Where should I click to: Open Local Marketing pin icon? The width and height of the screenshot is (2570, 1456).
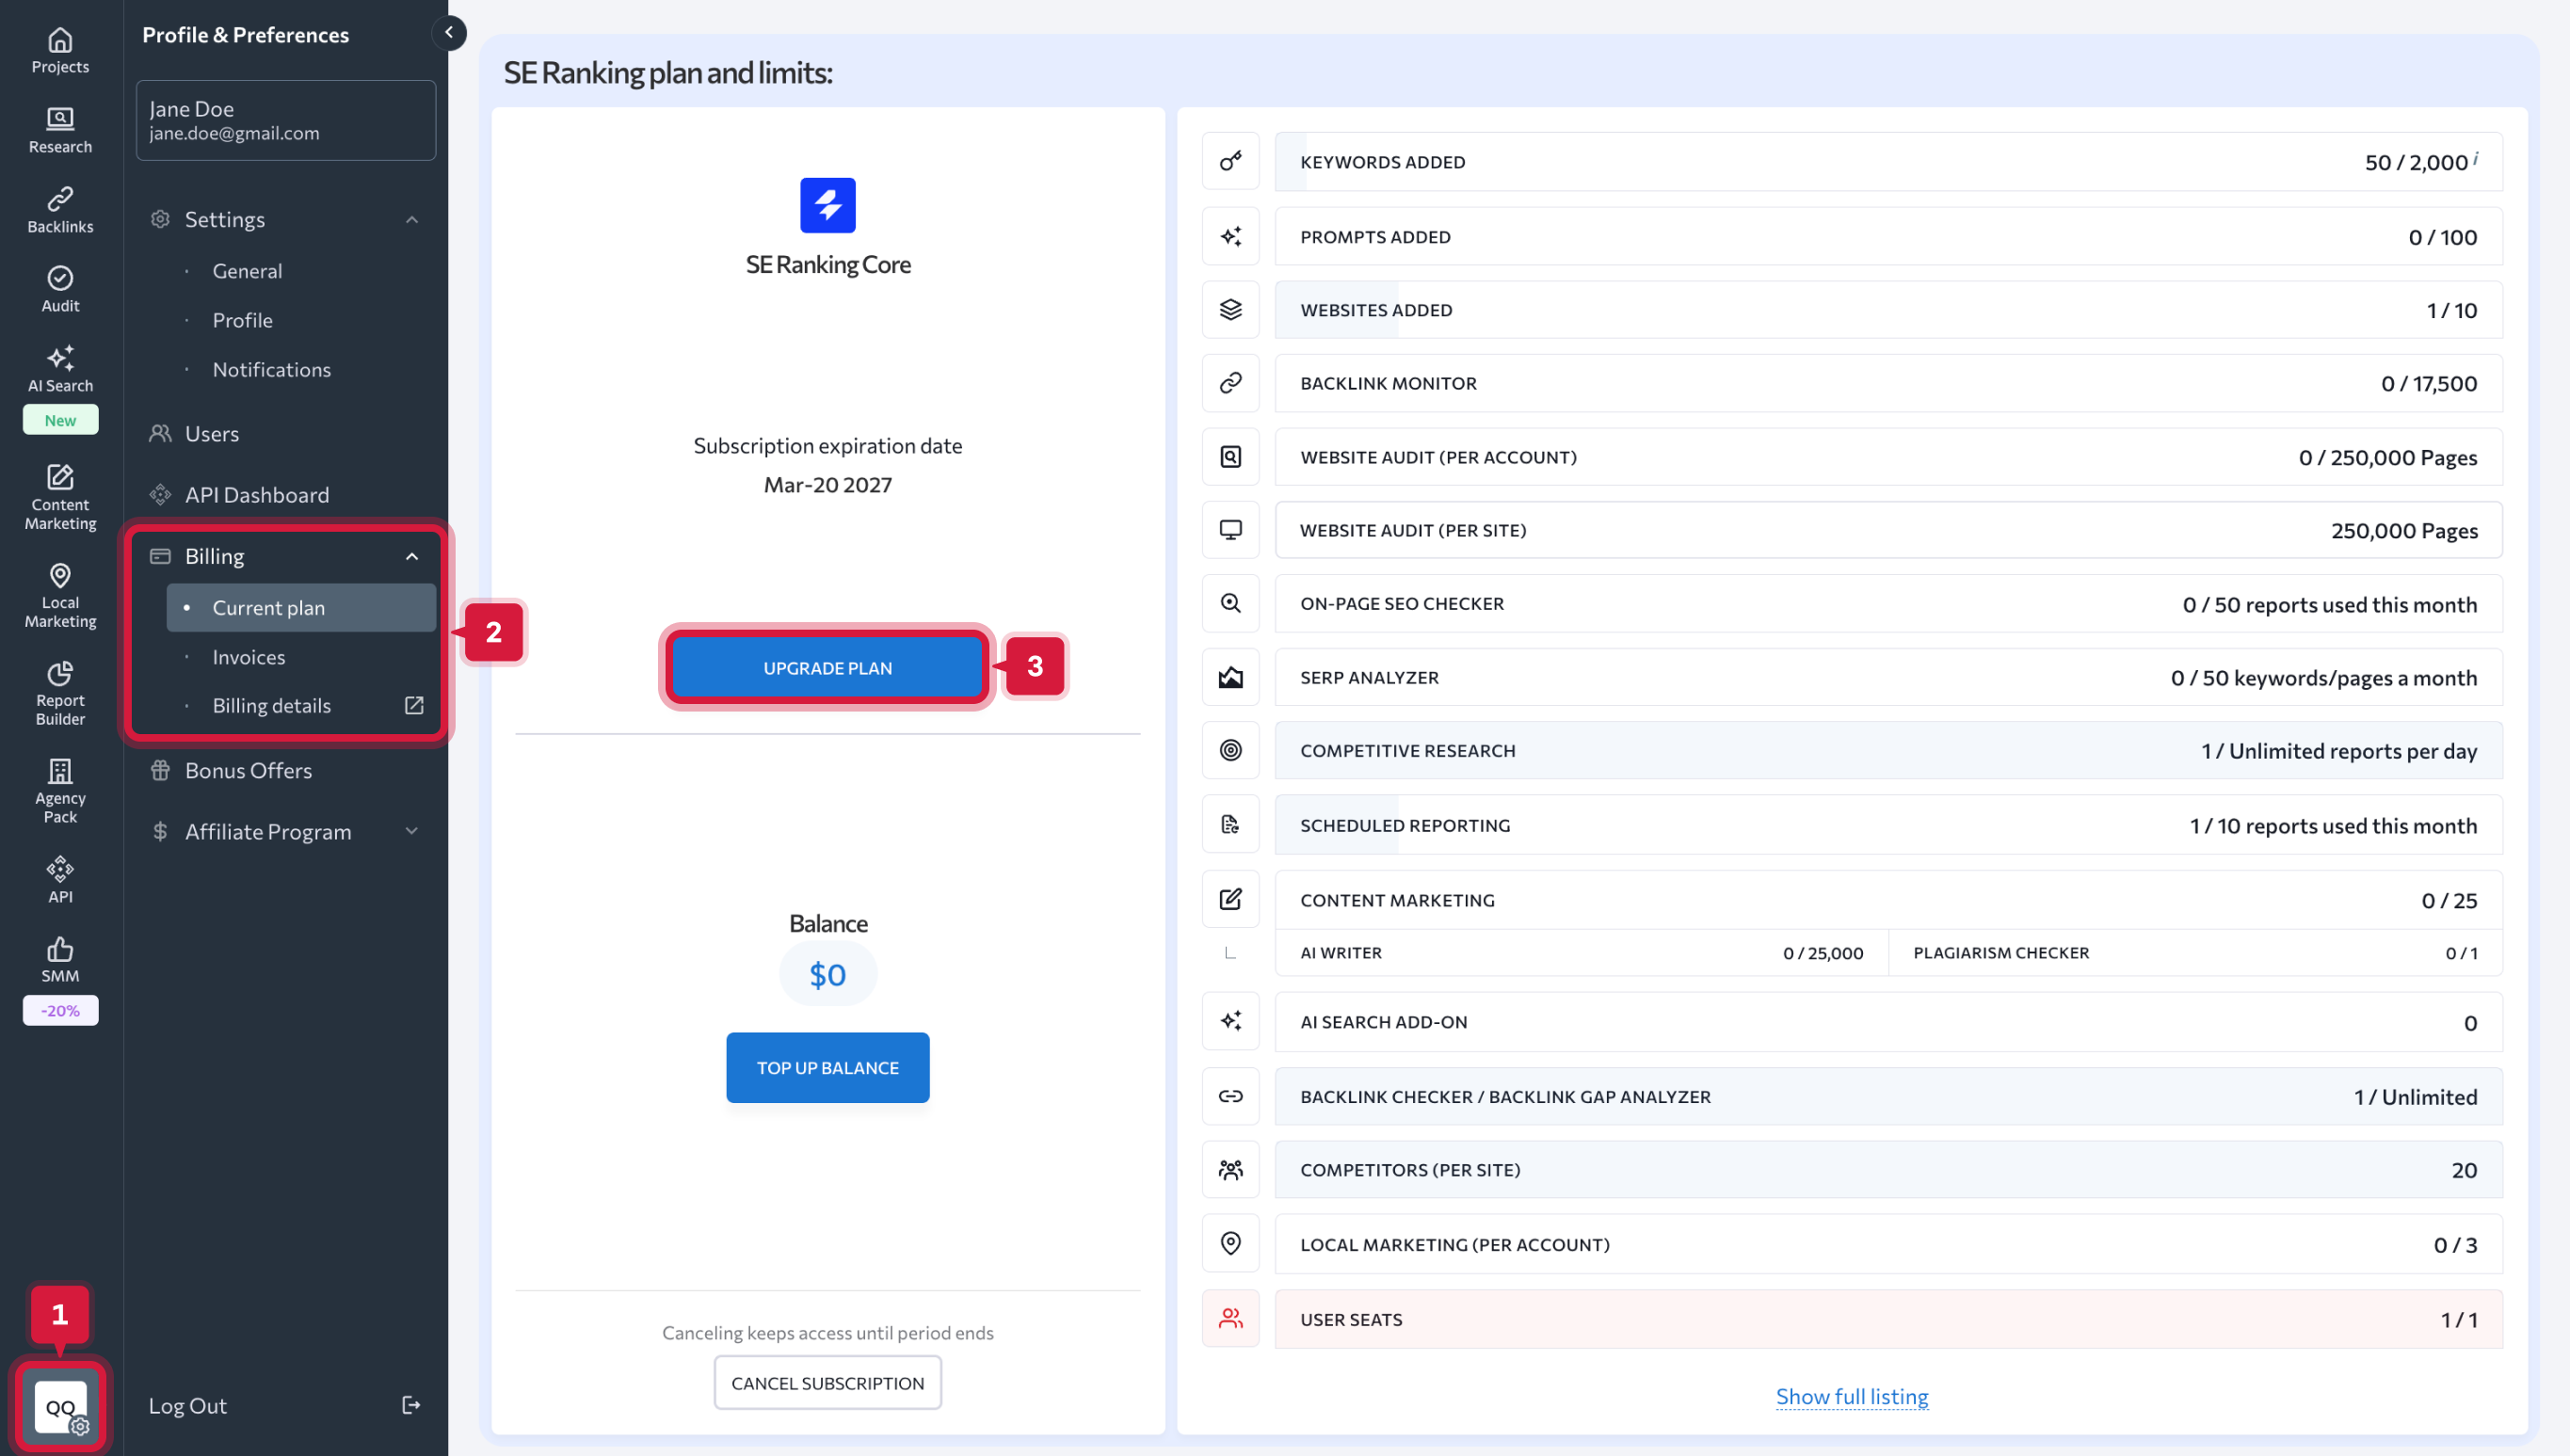(60, 576)
